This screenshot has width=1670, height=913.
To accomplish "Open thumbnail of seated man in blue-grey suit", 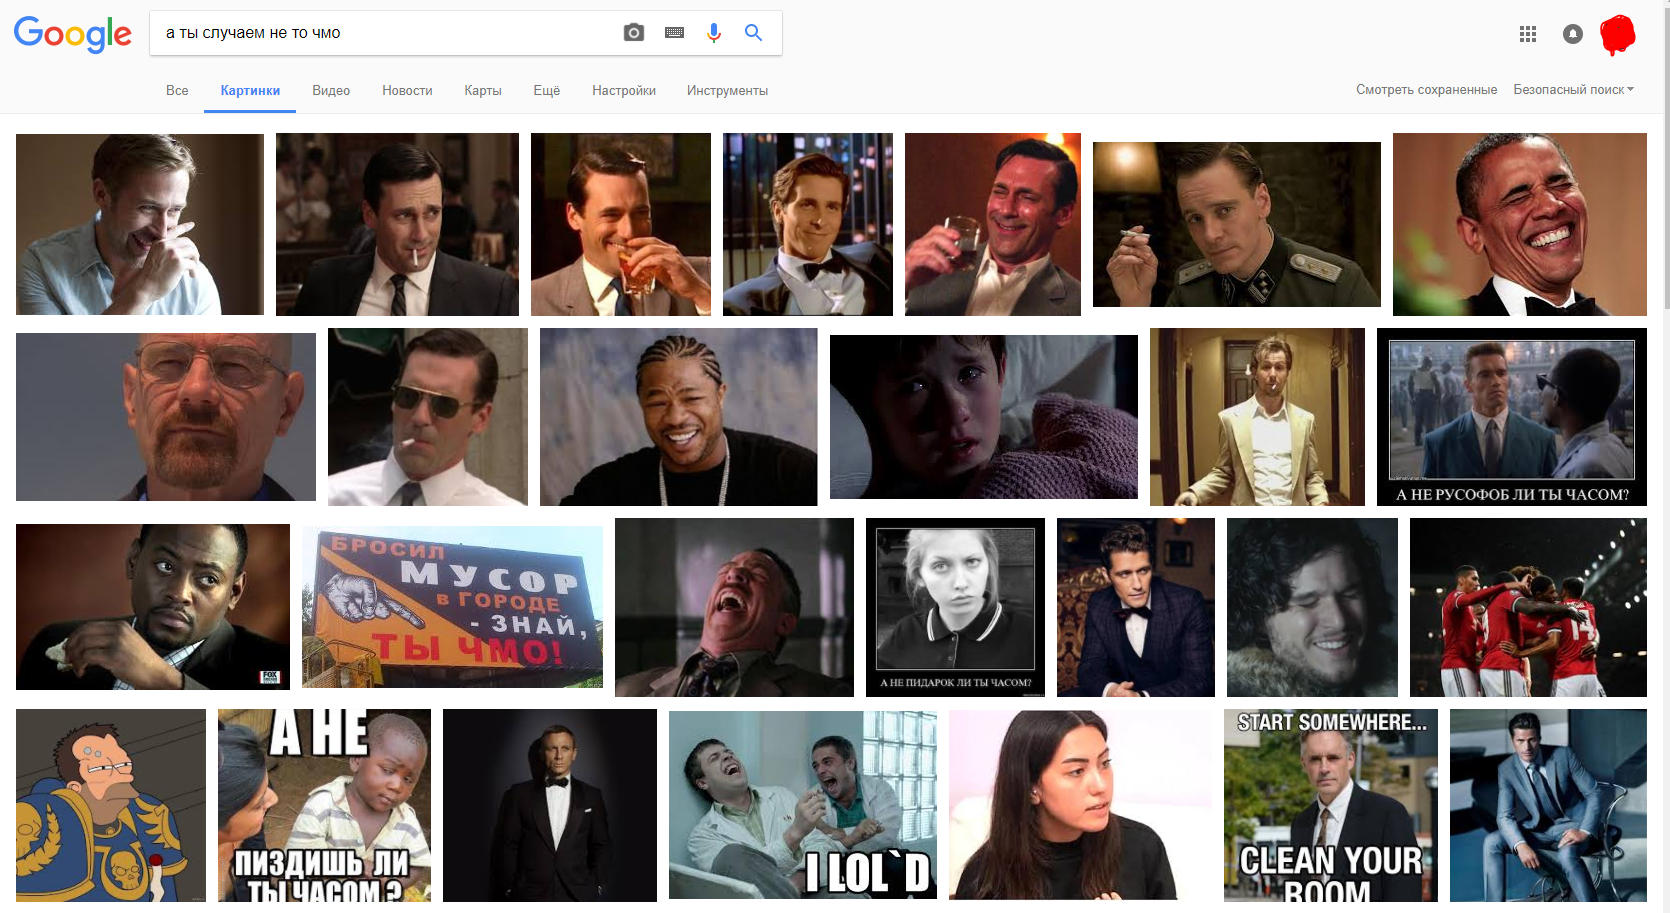I will (1548, 805).
